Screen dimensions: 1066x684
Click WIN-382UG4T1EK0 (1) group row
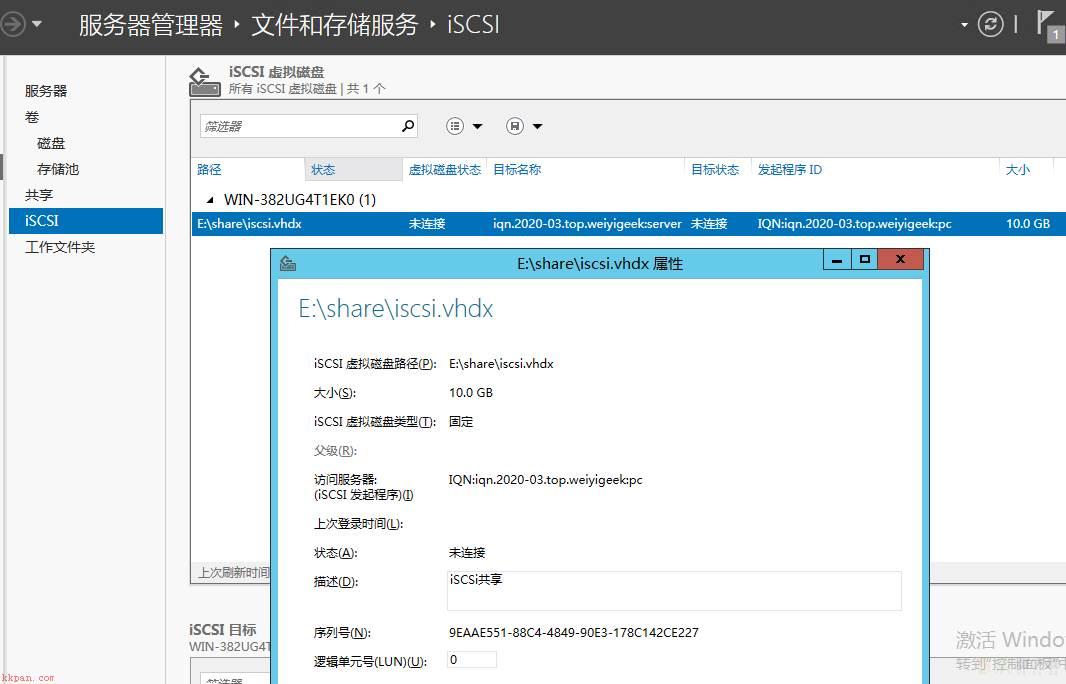point(300,200)
